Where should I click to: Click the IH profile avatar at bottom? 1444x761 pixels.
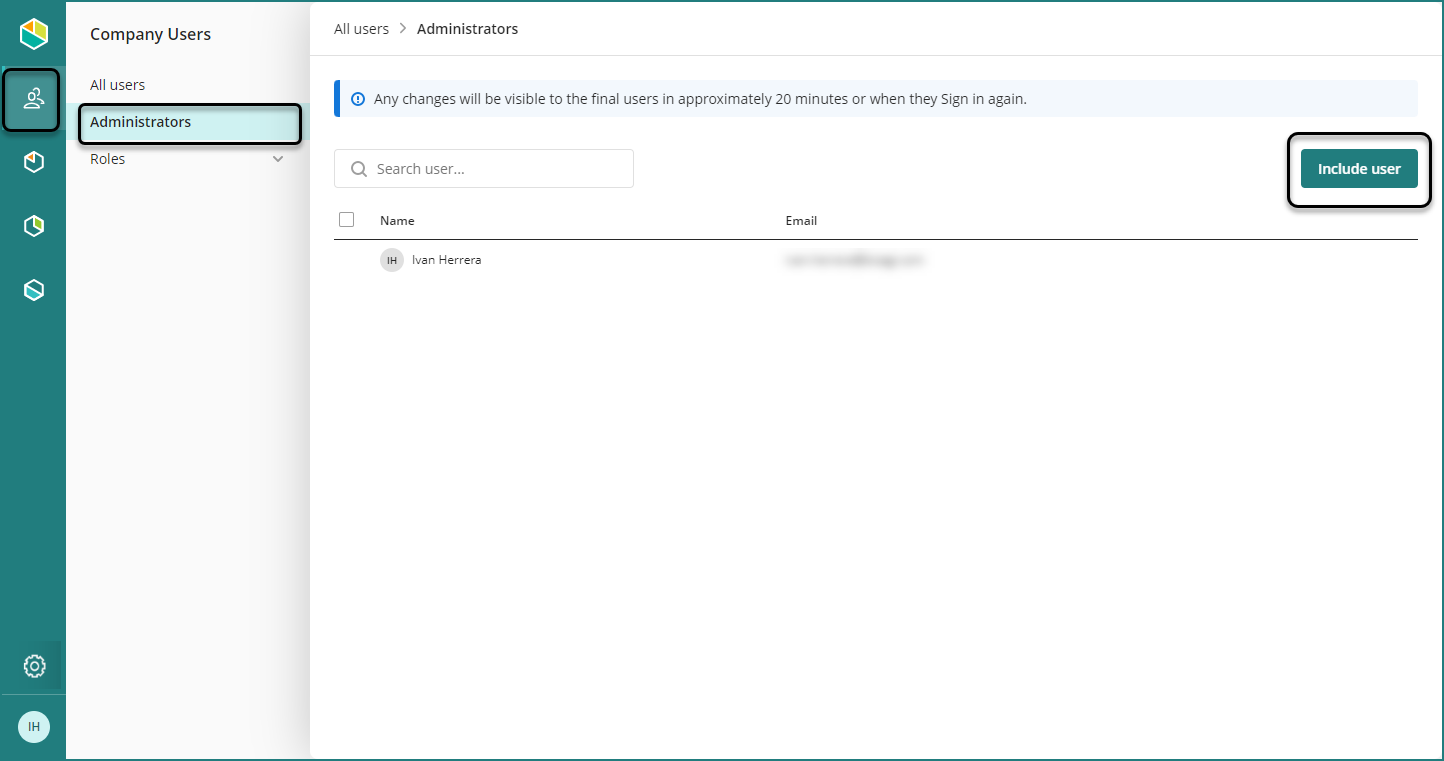(34, 726)
